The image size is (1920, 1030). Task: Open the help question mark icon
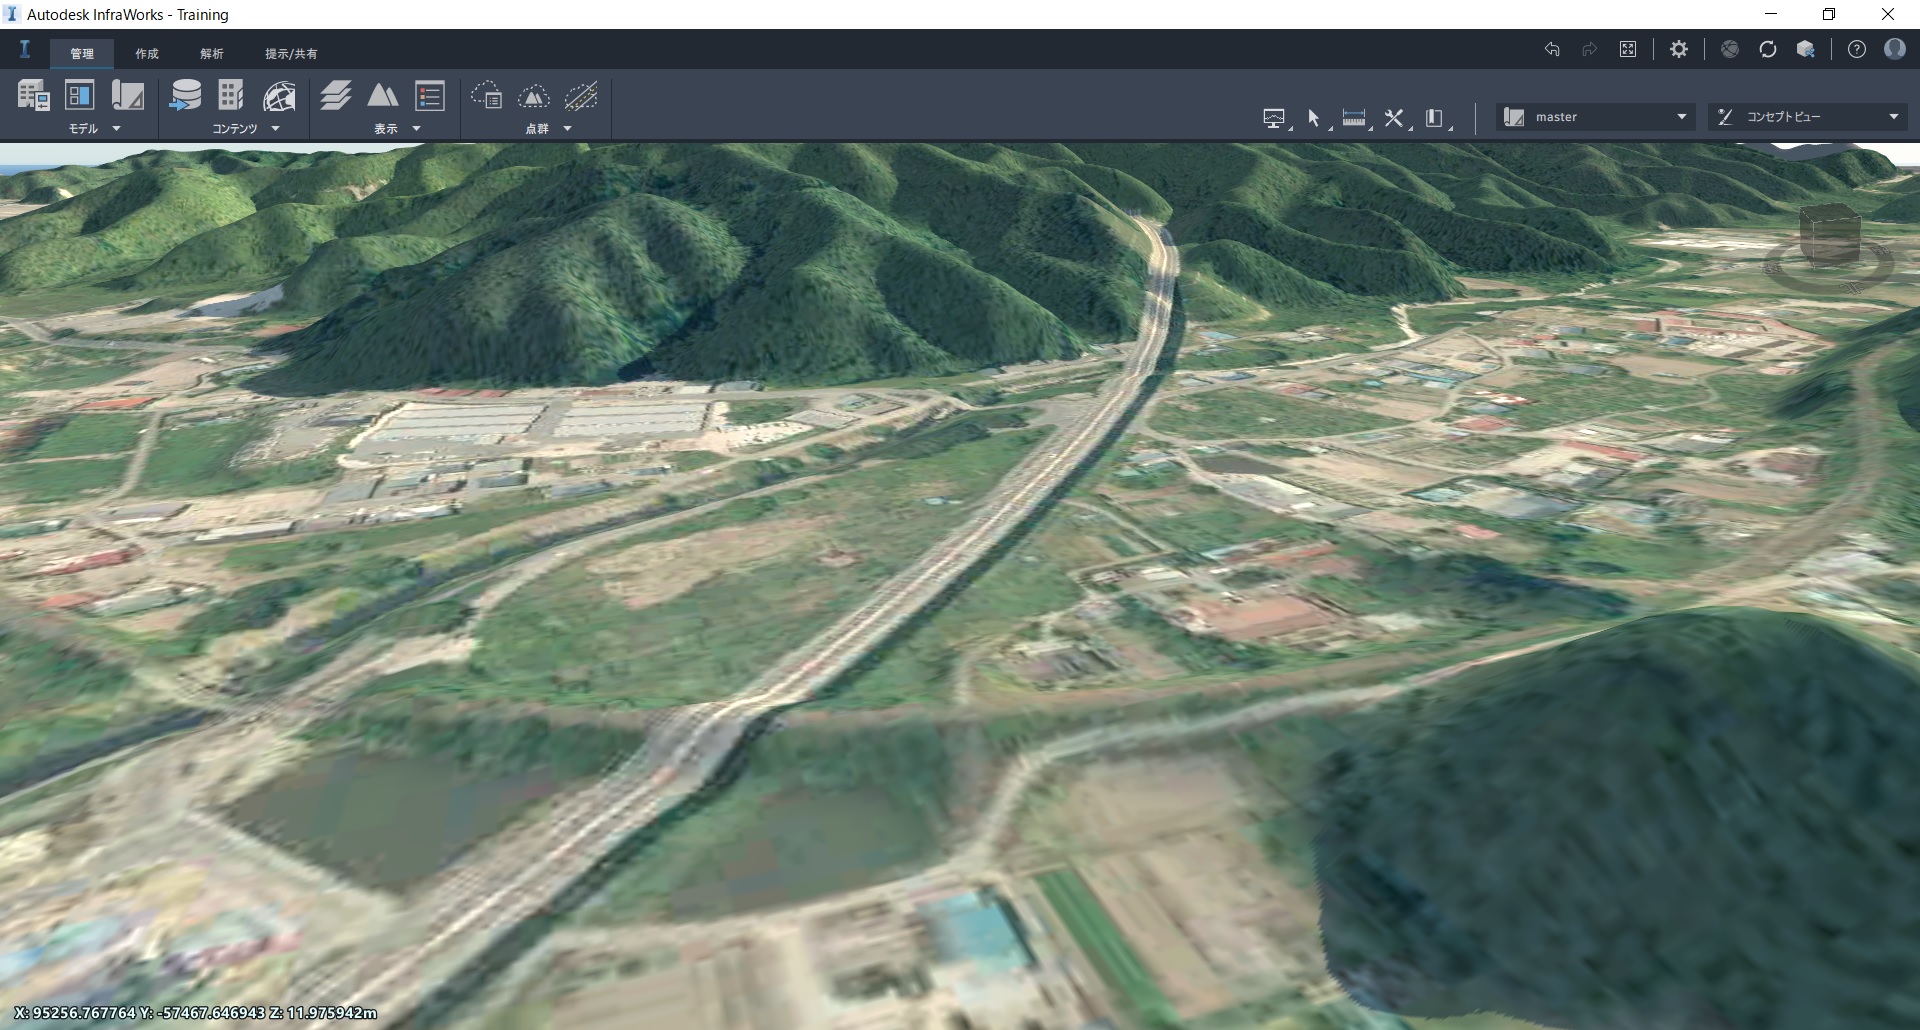pos(1857,49)
